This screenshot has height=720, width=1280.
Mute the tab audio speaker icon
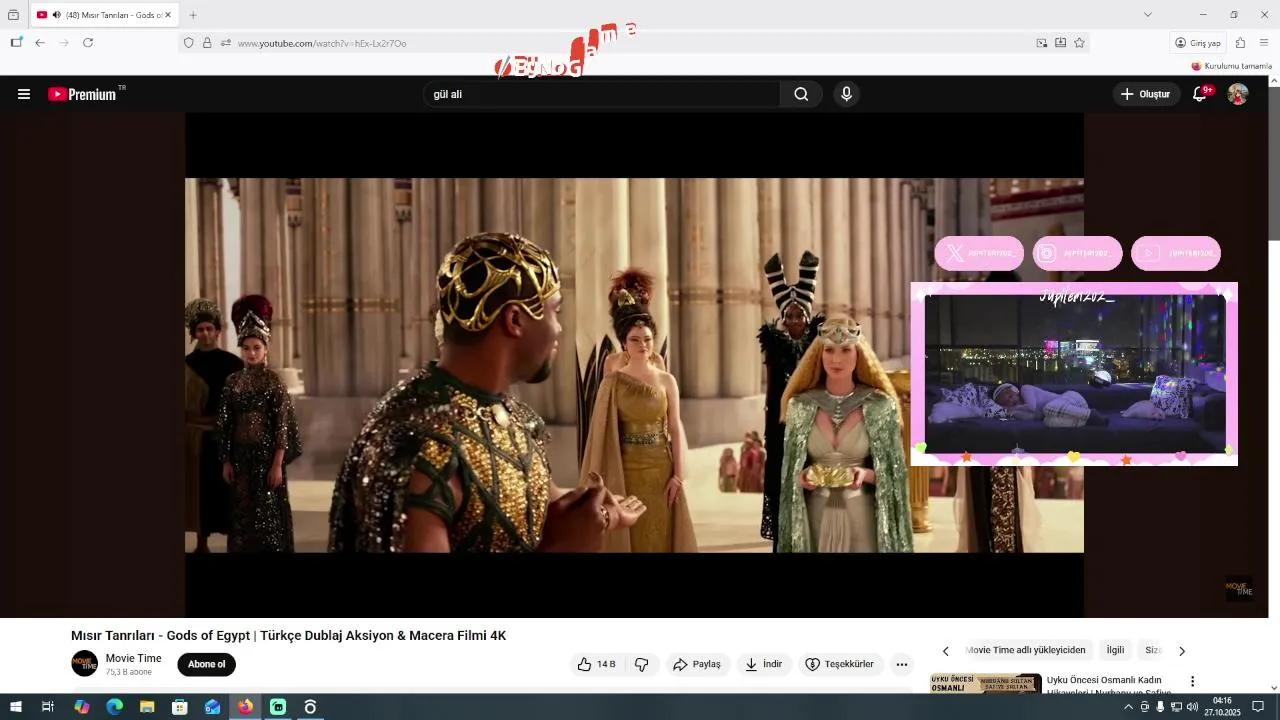[56, 15]
